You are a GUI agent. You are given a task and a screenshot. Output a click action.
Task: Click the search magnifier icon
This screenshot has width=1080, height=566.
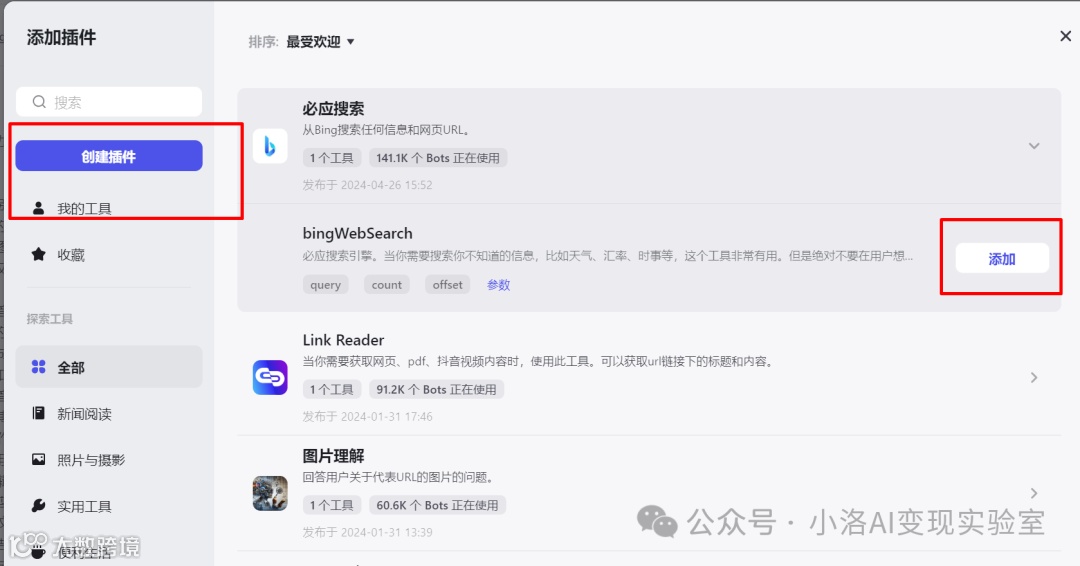point(39,102)
